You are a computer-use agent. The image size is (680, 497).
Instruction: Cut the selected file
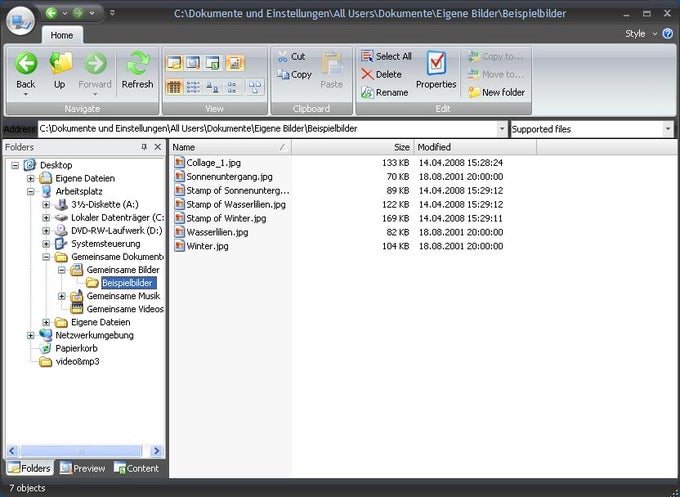[x=291, y=56]
